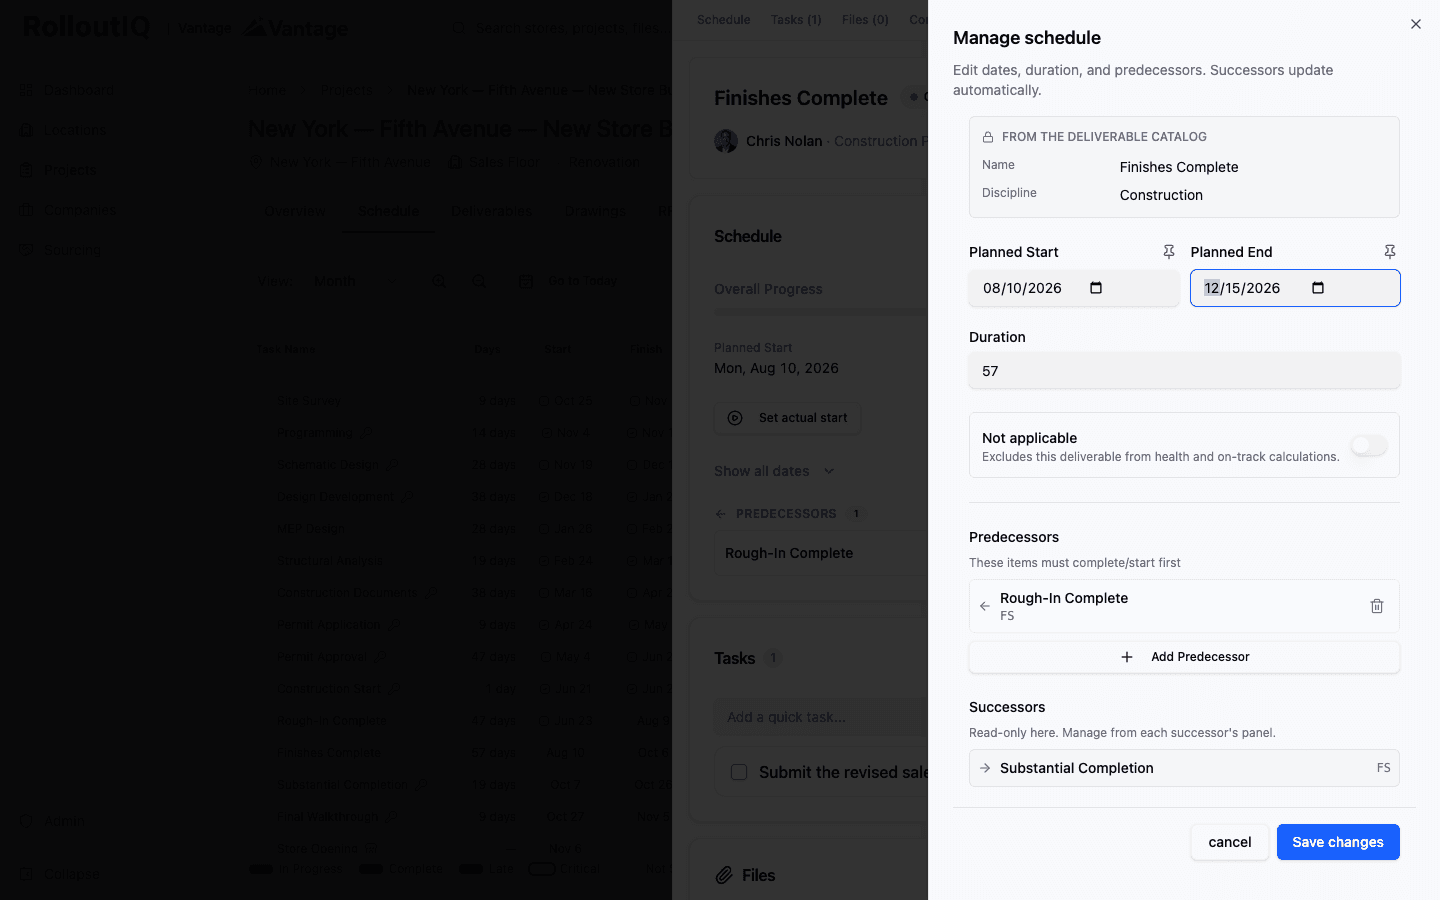Image resolution: width=1440 pixels, height=900 pixels.
Task: Click Set actual start
Action: (787, 418)
